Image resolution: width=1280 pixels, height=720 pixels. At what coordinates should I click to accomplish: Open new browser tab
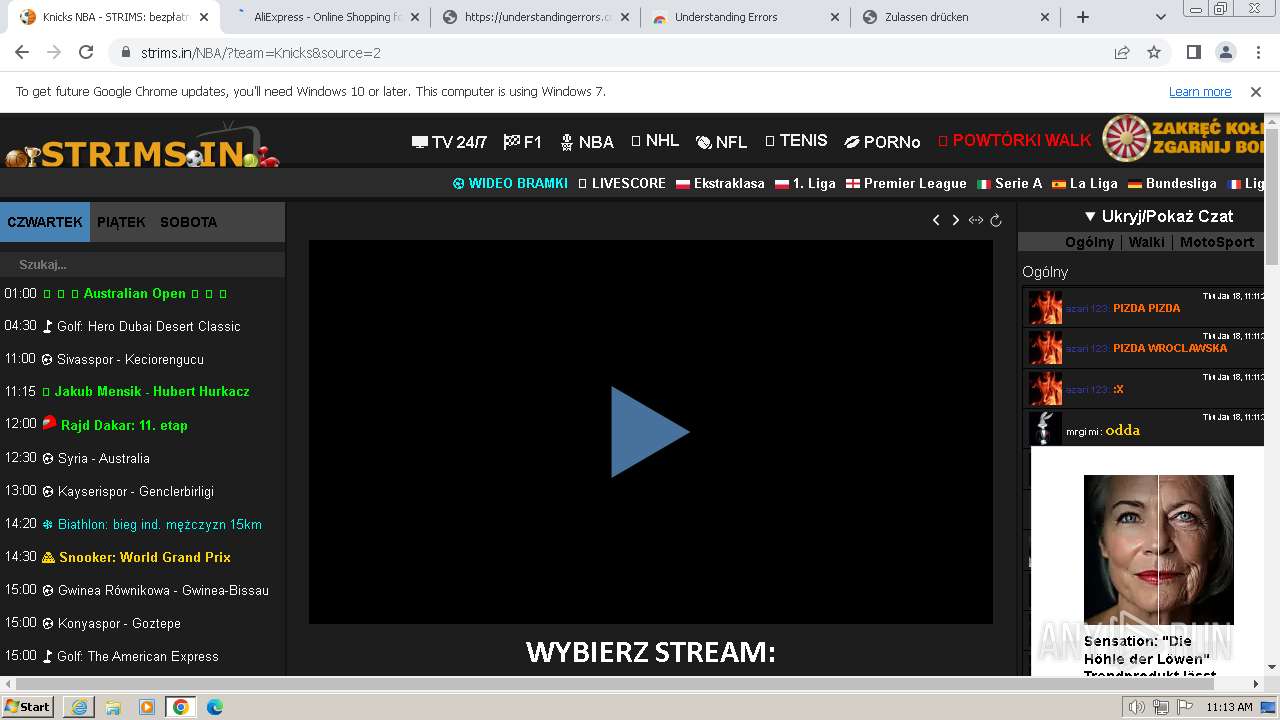[1082, 17]
